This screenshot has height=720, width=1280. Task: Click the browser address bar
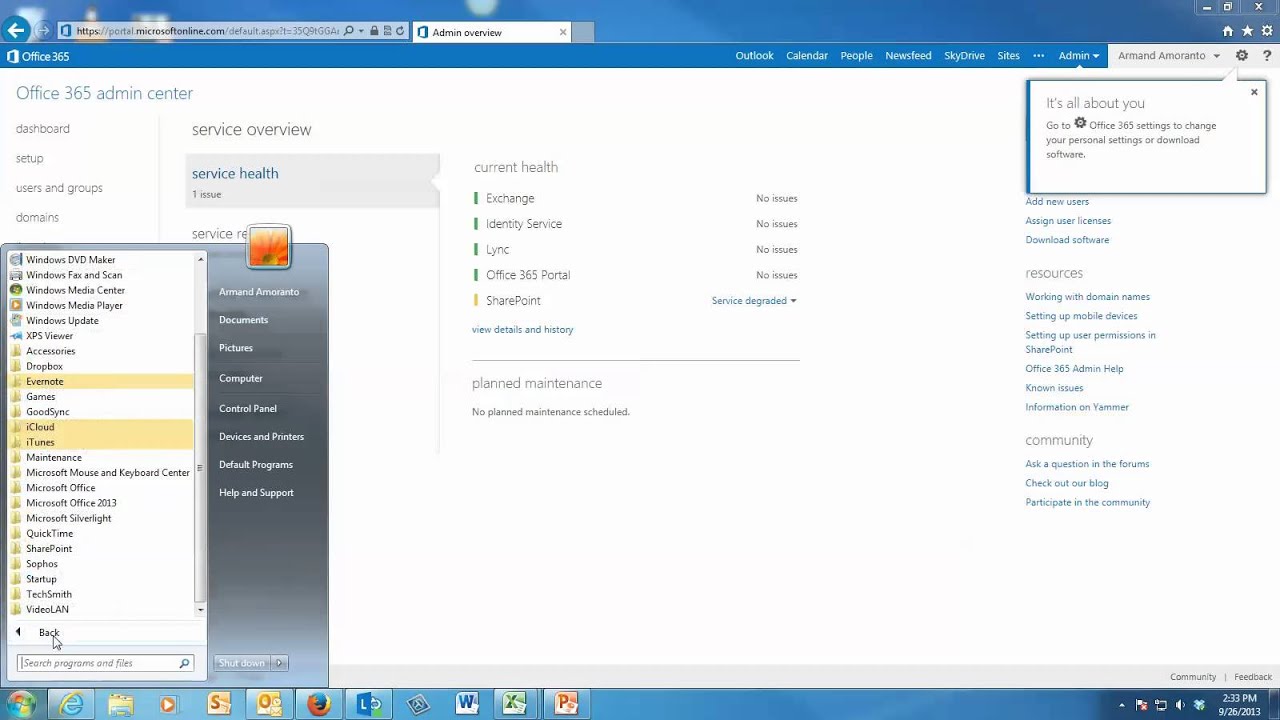(207, 31)
